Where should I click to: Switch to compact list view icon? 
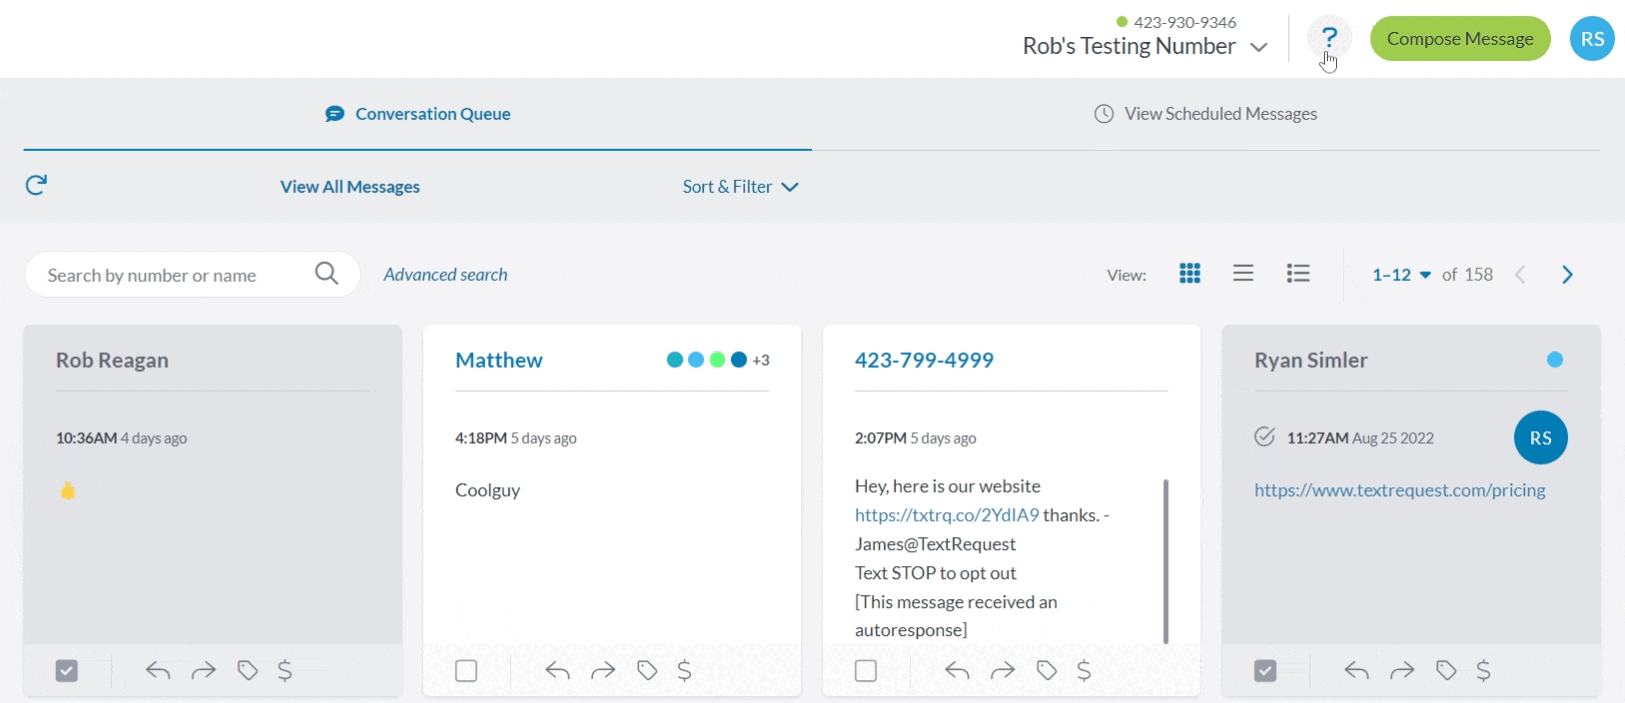(1243, 274)
